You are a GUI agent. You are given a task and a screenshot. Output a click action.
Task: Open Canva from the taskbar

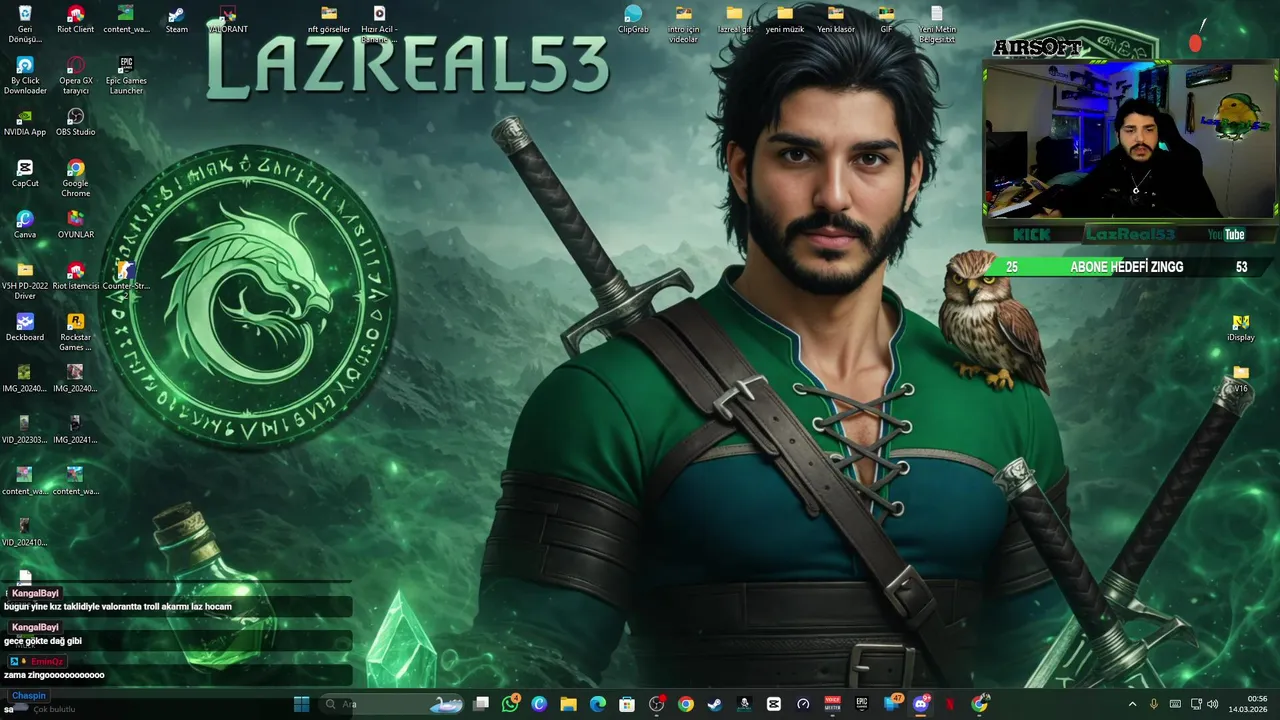tap(539, 704)
